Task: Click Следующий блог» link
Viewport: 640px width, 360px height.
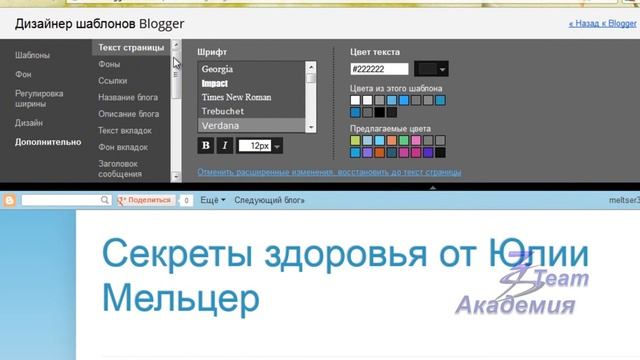Action: coord(269,200)
